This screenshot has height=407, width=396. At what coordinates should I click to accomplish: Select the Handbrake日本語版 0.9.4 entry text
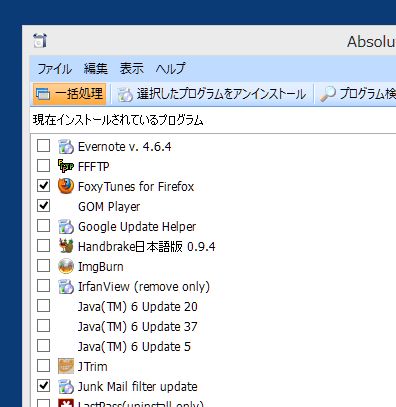click(x=147, y=247)
